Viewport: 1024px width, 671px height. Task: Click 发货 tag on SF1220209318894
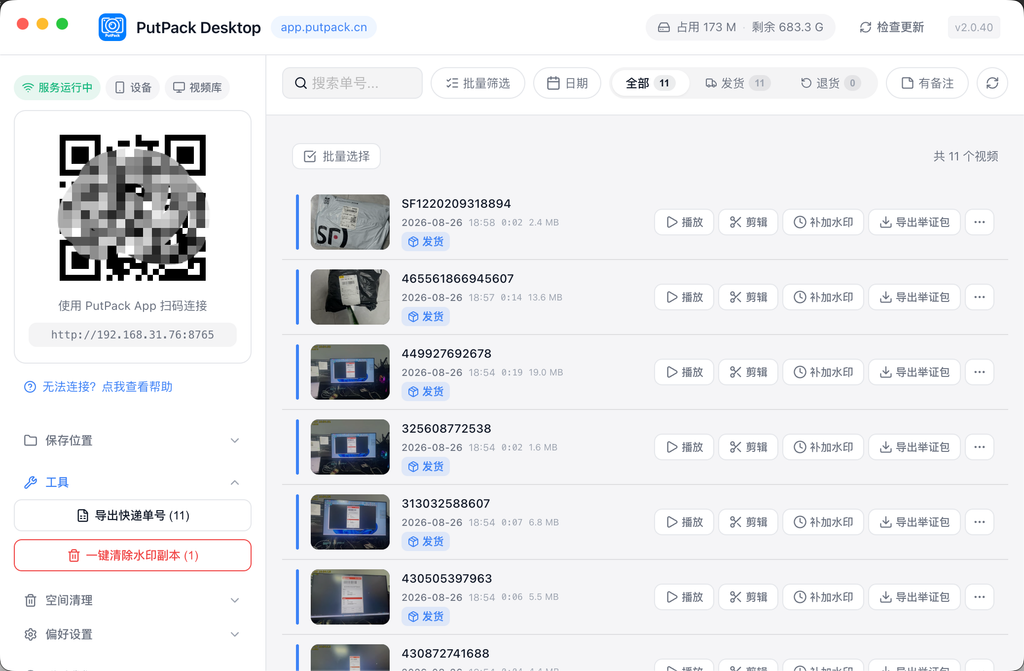pos(426,242)
